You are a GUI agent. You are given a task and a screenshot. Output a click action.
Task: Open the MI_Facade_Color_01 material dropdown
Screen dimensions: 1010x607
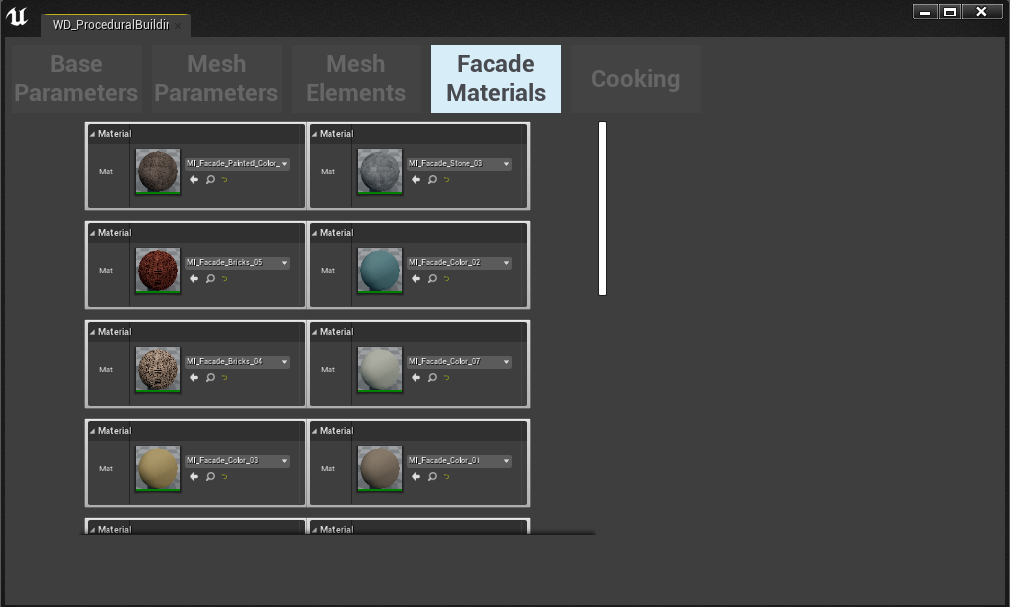tap(461, 460)
